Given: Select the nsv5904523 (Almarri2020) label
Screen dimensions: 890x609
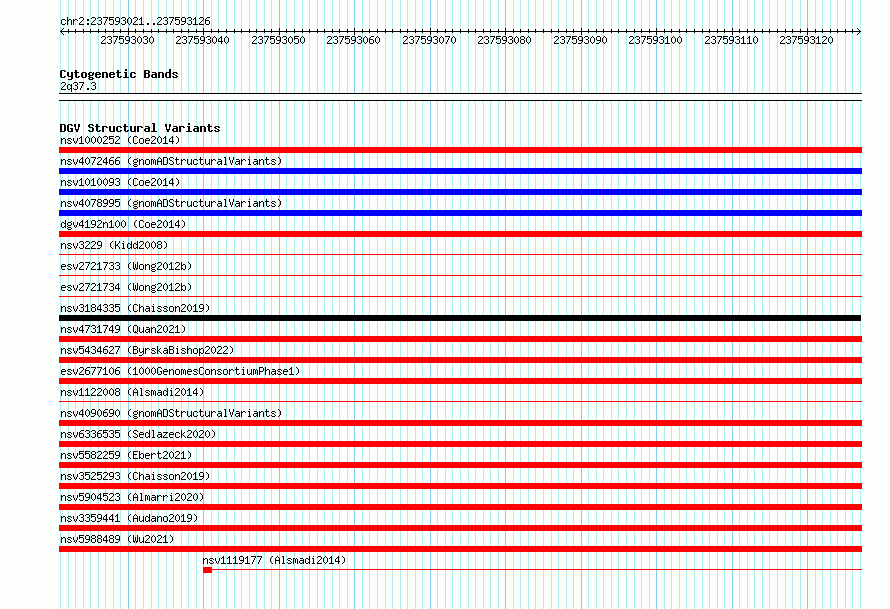Looking at the screenshot, I should 132,497.
